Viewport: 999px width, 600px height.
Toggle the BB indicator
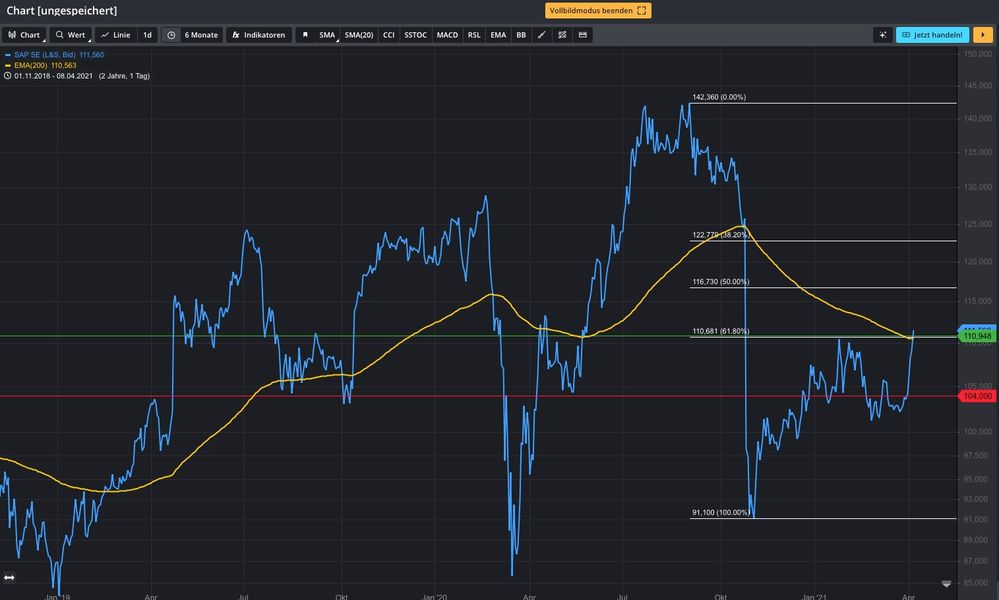(520, 35)
